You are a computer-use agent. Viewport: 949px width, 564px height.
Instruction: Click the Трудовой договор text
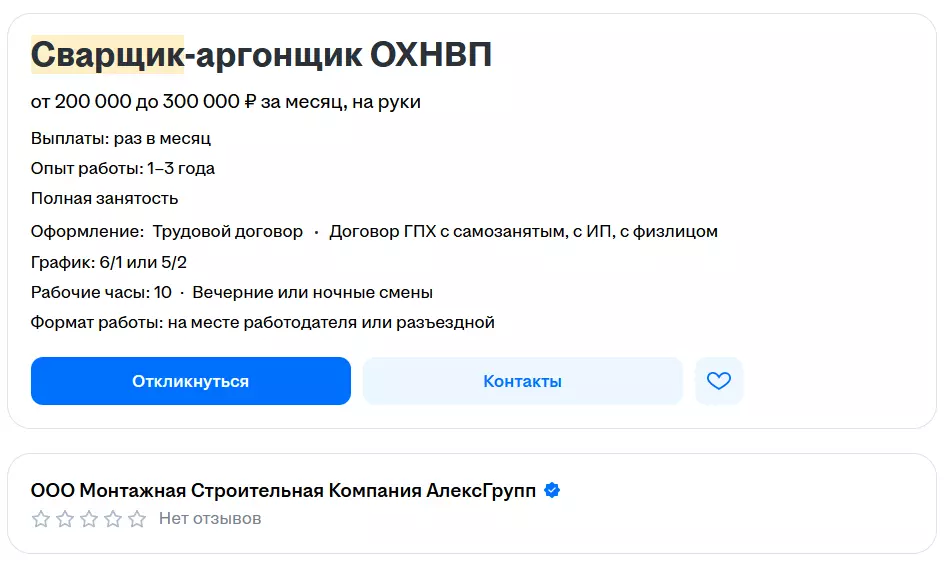coord(228,231)
